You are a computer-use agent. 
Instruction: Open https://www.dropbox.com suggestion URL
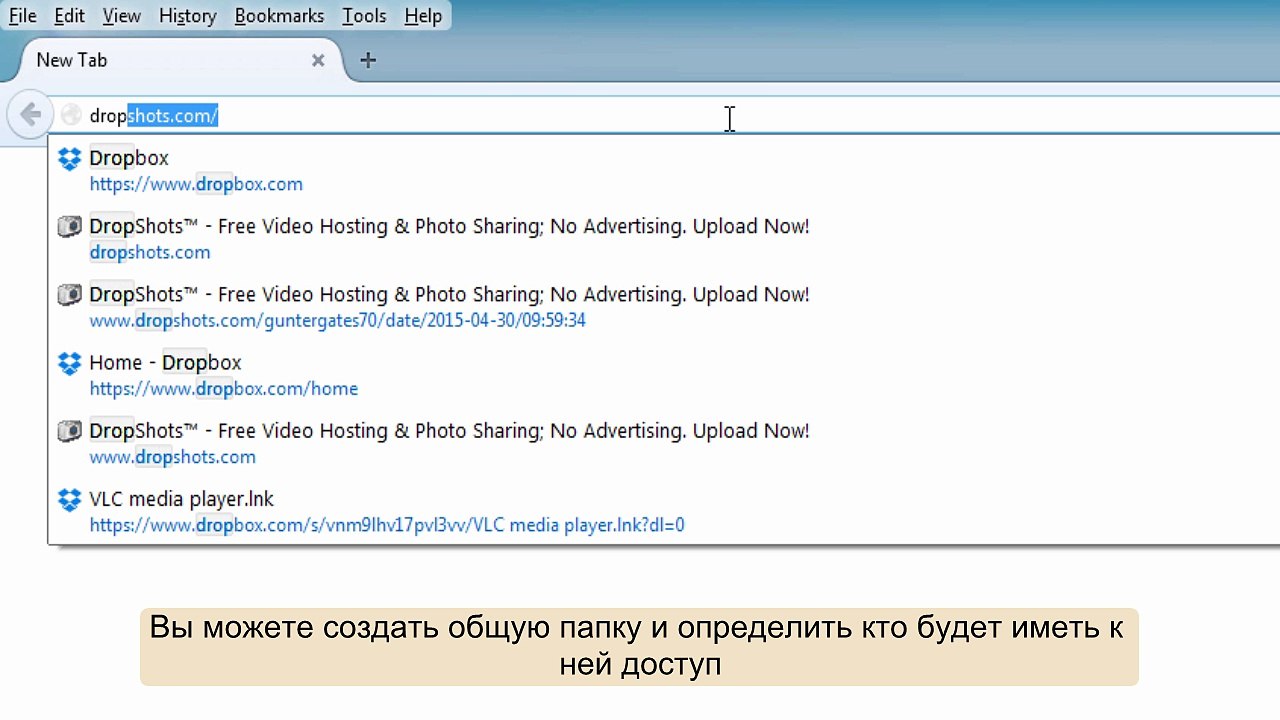[196, 184]
